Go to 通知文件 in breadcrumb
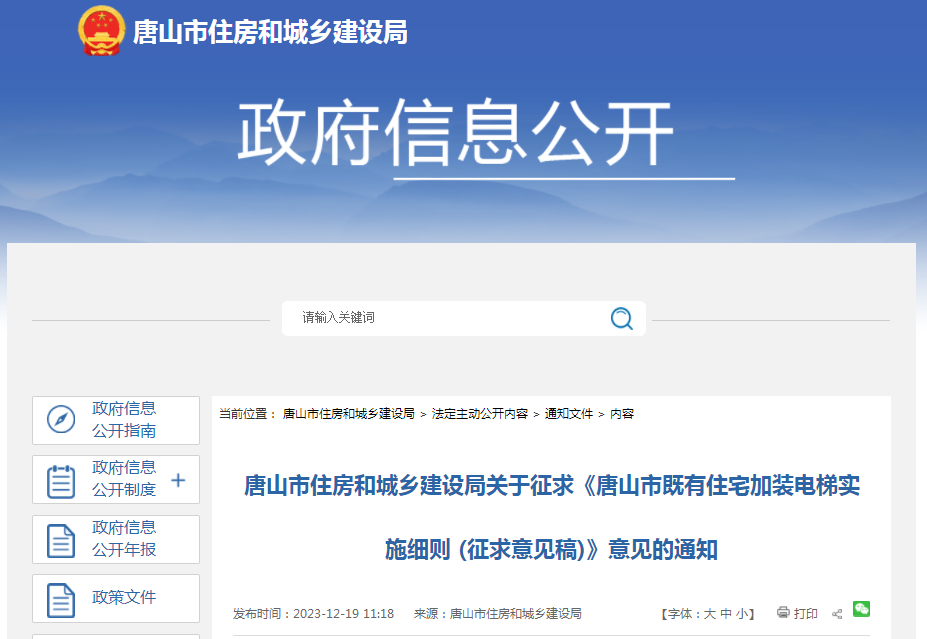 568,414
